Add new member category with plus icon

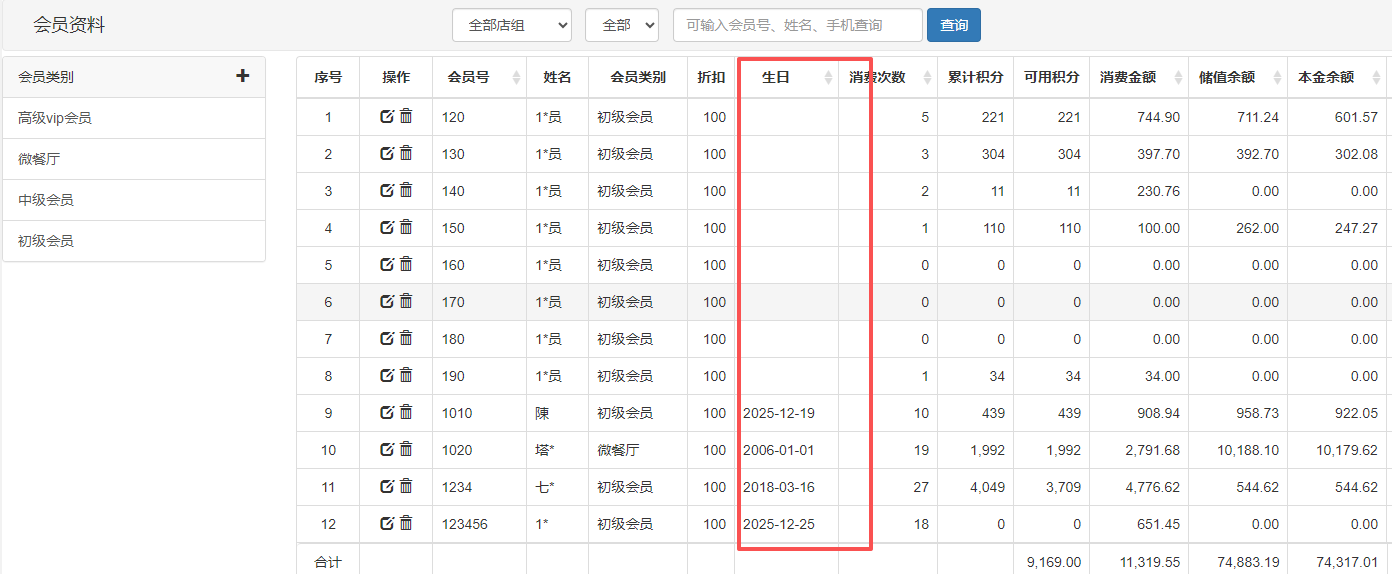tap(242, 76)
